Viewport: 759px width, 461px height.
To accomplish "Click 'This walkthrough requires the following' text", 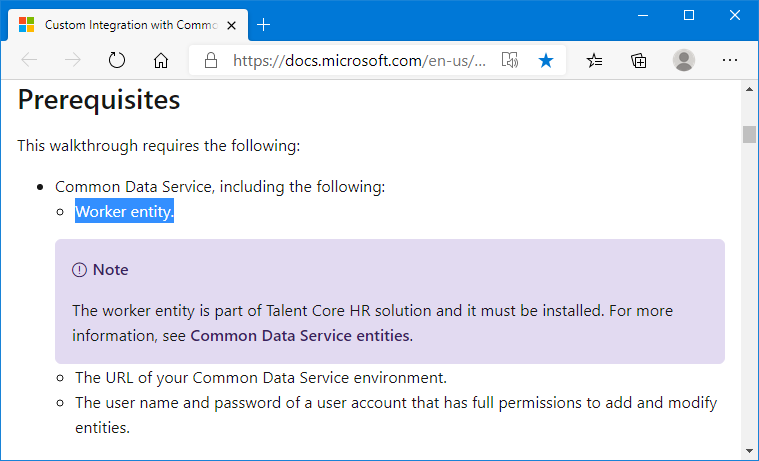I will [x=159, y=145].
